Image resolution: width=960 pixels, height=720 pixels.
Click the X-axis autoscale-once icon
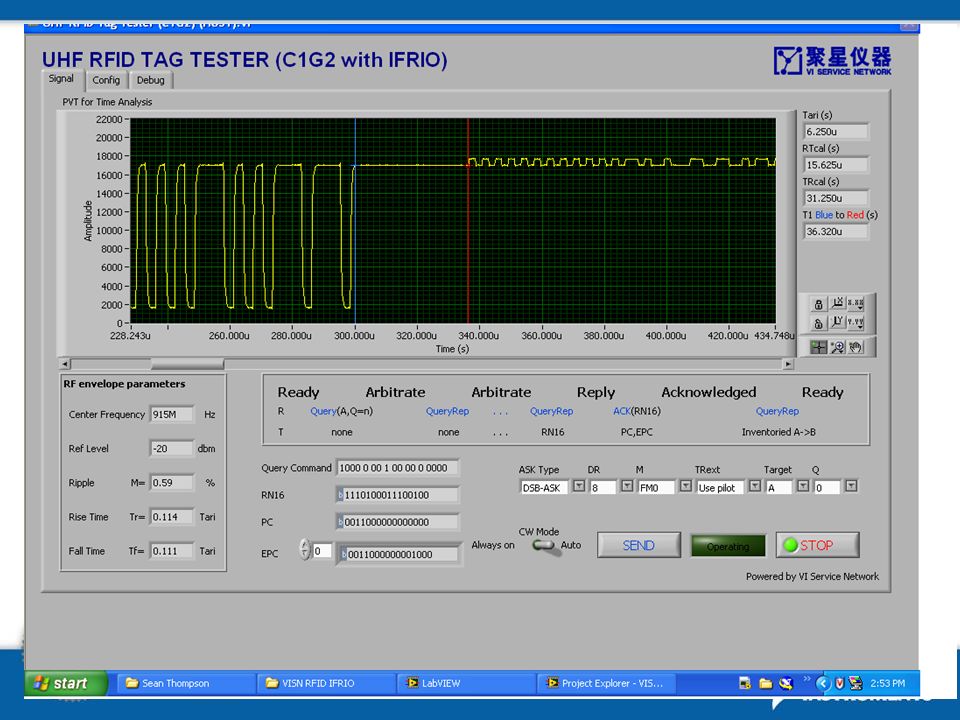[x=838, y=303]
